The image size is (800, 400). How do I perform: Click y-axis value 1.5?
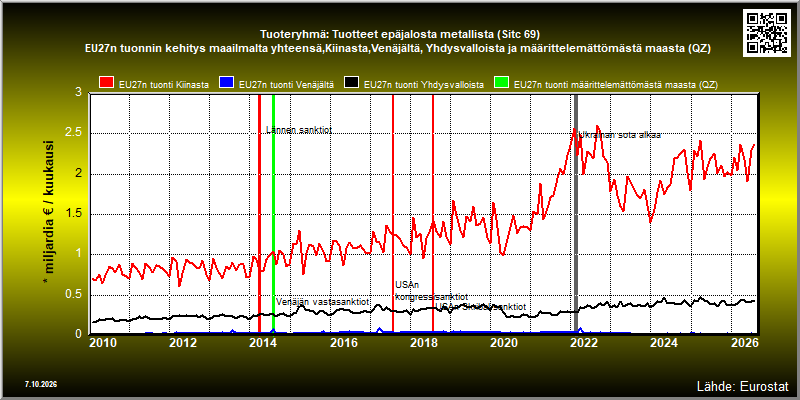pyautogui.click(x=73, y=214)
